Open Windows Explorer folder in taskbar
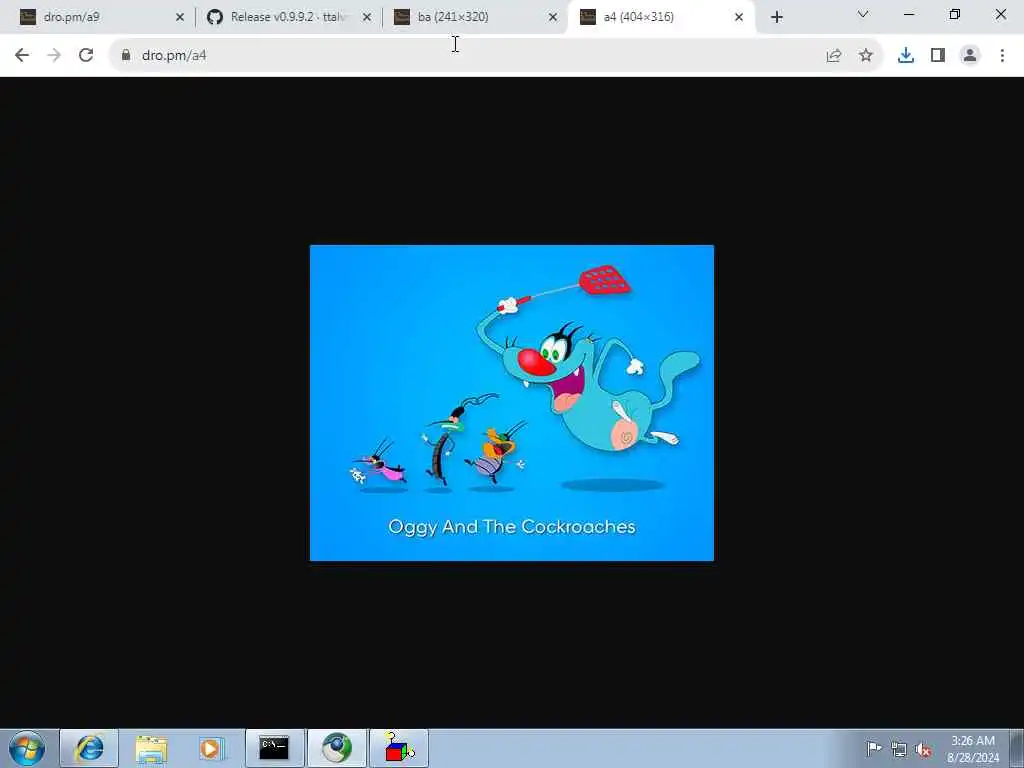Image resolution: width=1024 pixels, height=768 pixels. coord(152,748)
